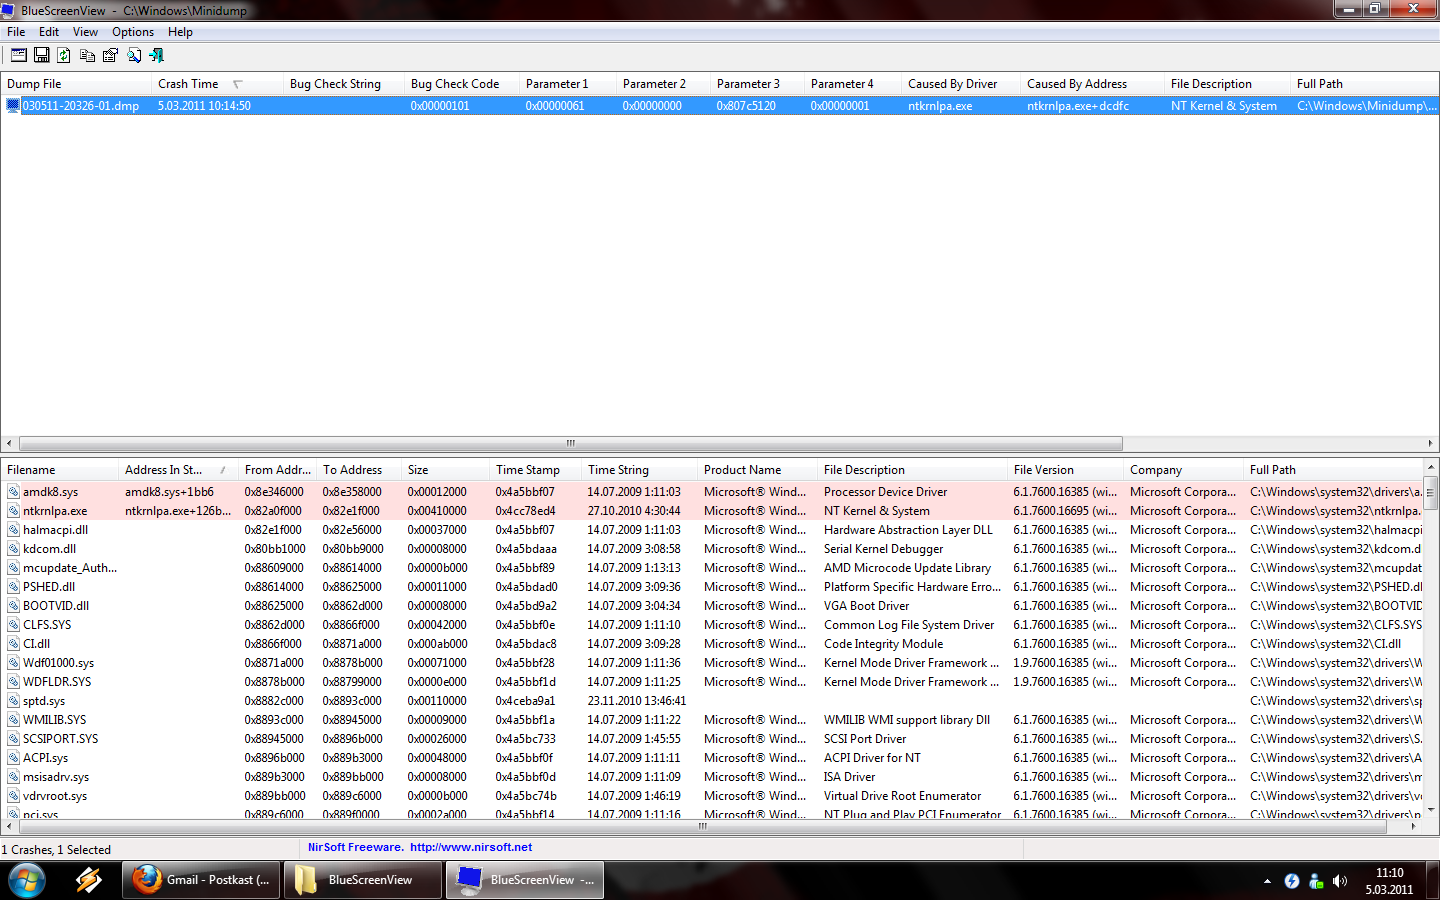1440x900 pixels.
Task: Open the File menu
Action: 16,32
